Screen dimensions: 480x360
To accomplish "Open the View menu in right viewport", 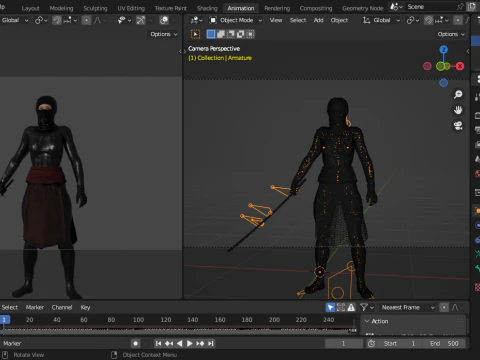I will click(x=276, y=20).
